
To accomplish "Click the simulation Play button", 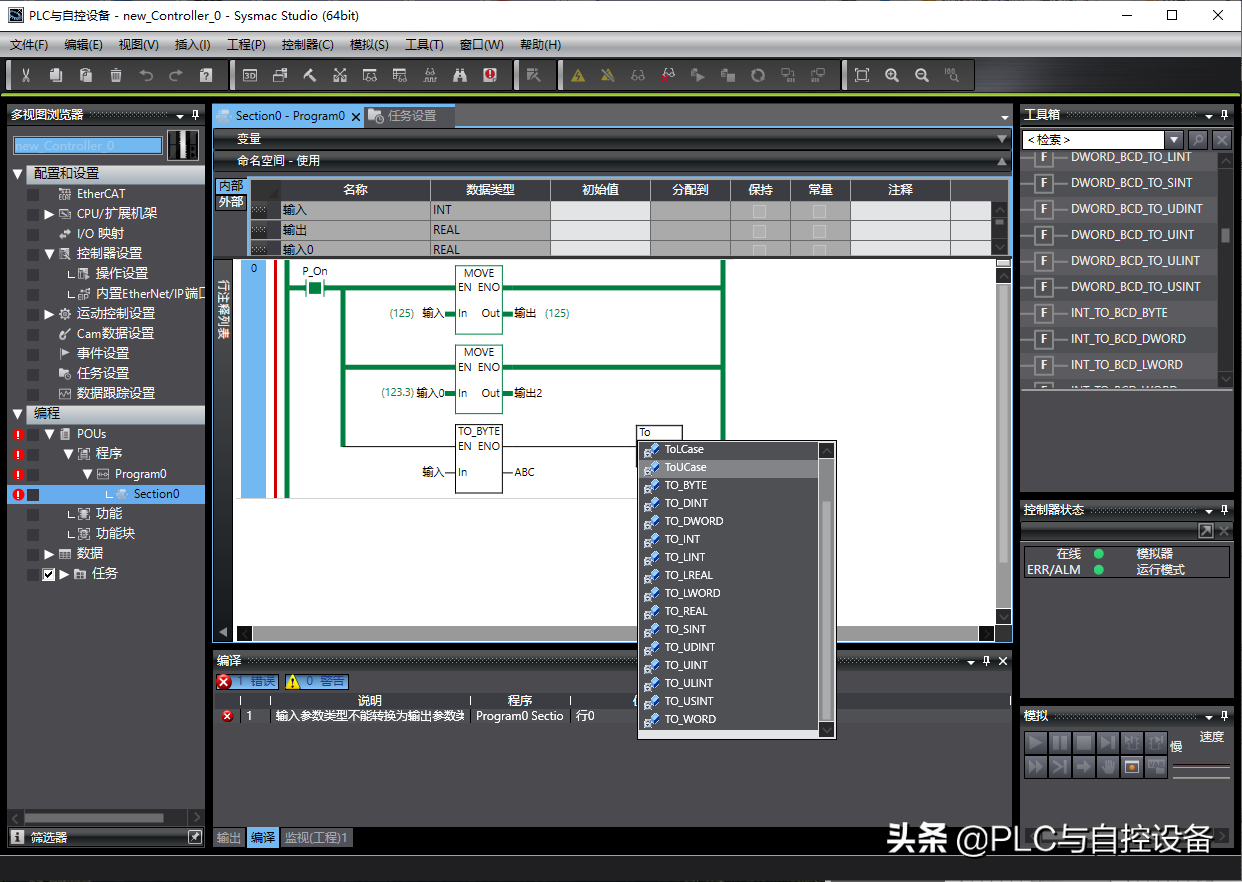I will tap(1036, 742).
